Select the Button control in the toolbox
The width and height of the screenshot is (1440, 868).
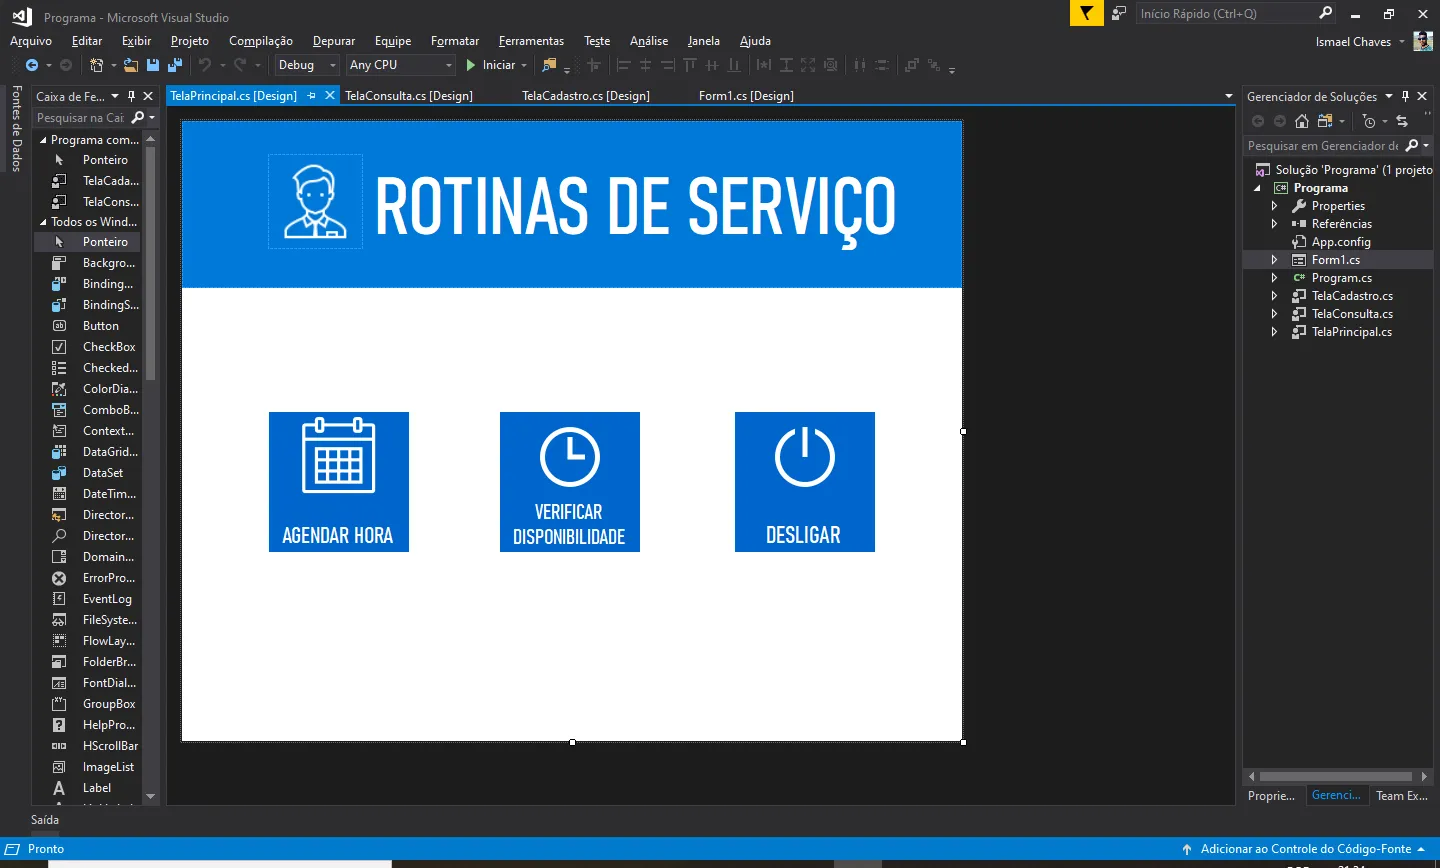(x=100, y=326)
